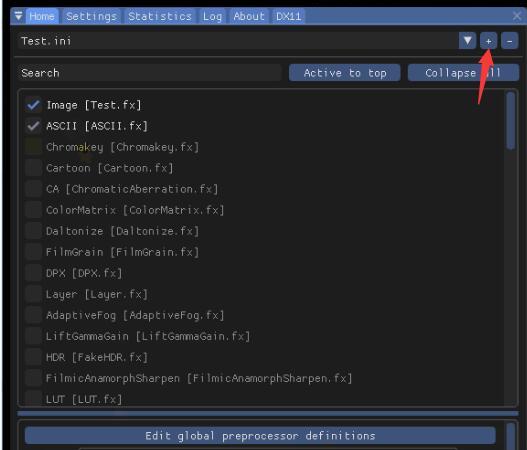The height and width of the screenshot is (450, 527).
Task: Disable the Image [Test.fx] effect checkbox
Action: click(x=33, y=105)
